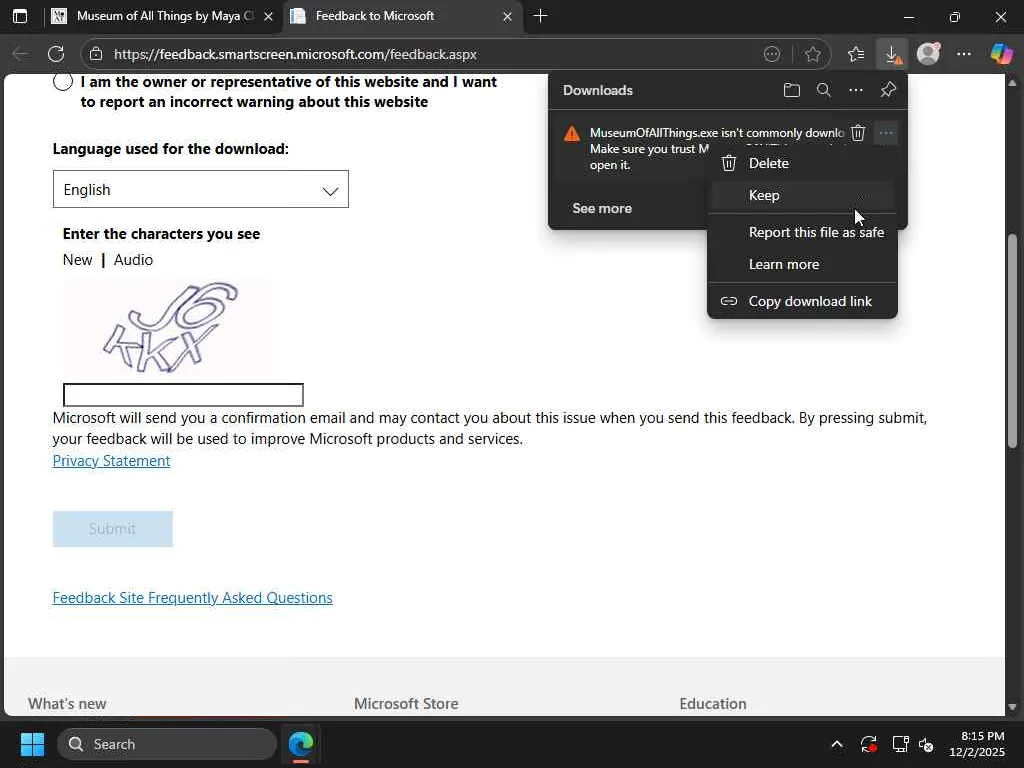1024x768 pixels.
Task: Close the Museum of All Things tab
Action: point(268,16)
